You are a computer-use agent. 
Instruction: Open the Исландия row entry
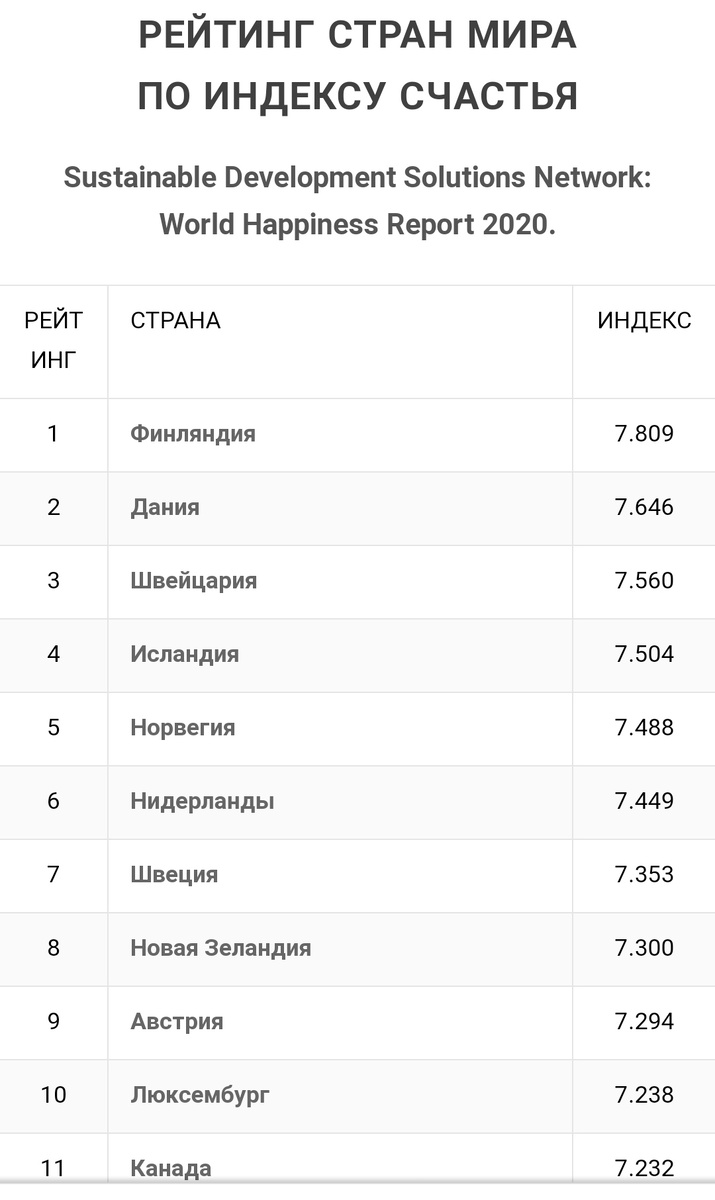click(x=185, y=654)
